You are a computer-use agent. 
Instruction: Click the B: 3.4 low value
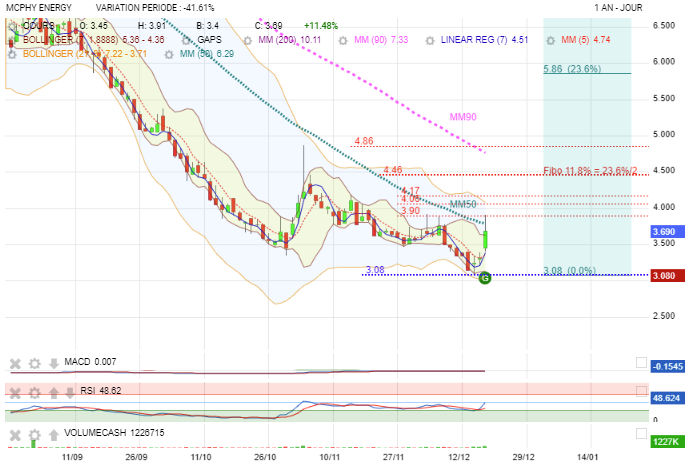tap(207, 25)
